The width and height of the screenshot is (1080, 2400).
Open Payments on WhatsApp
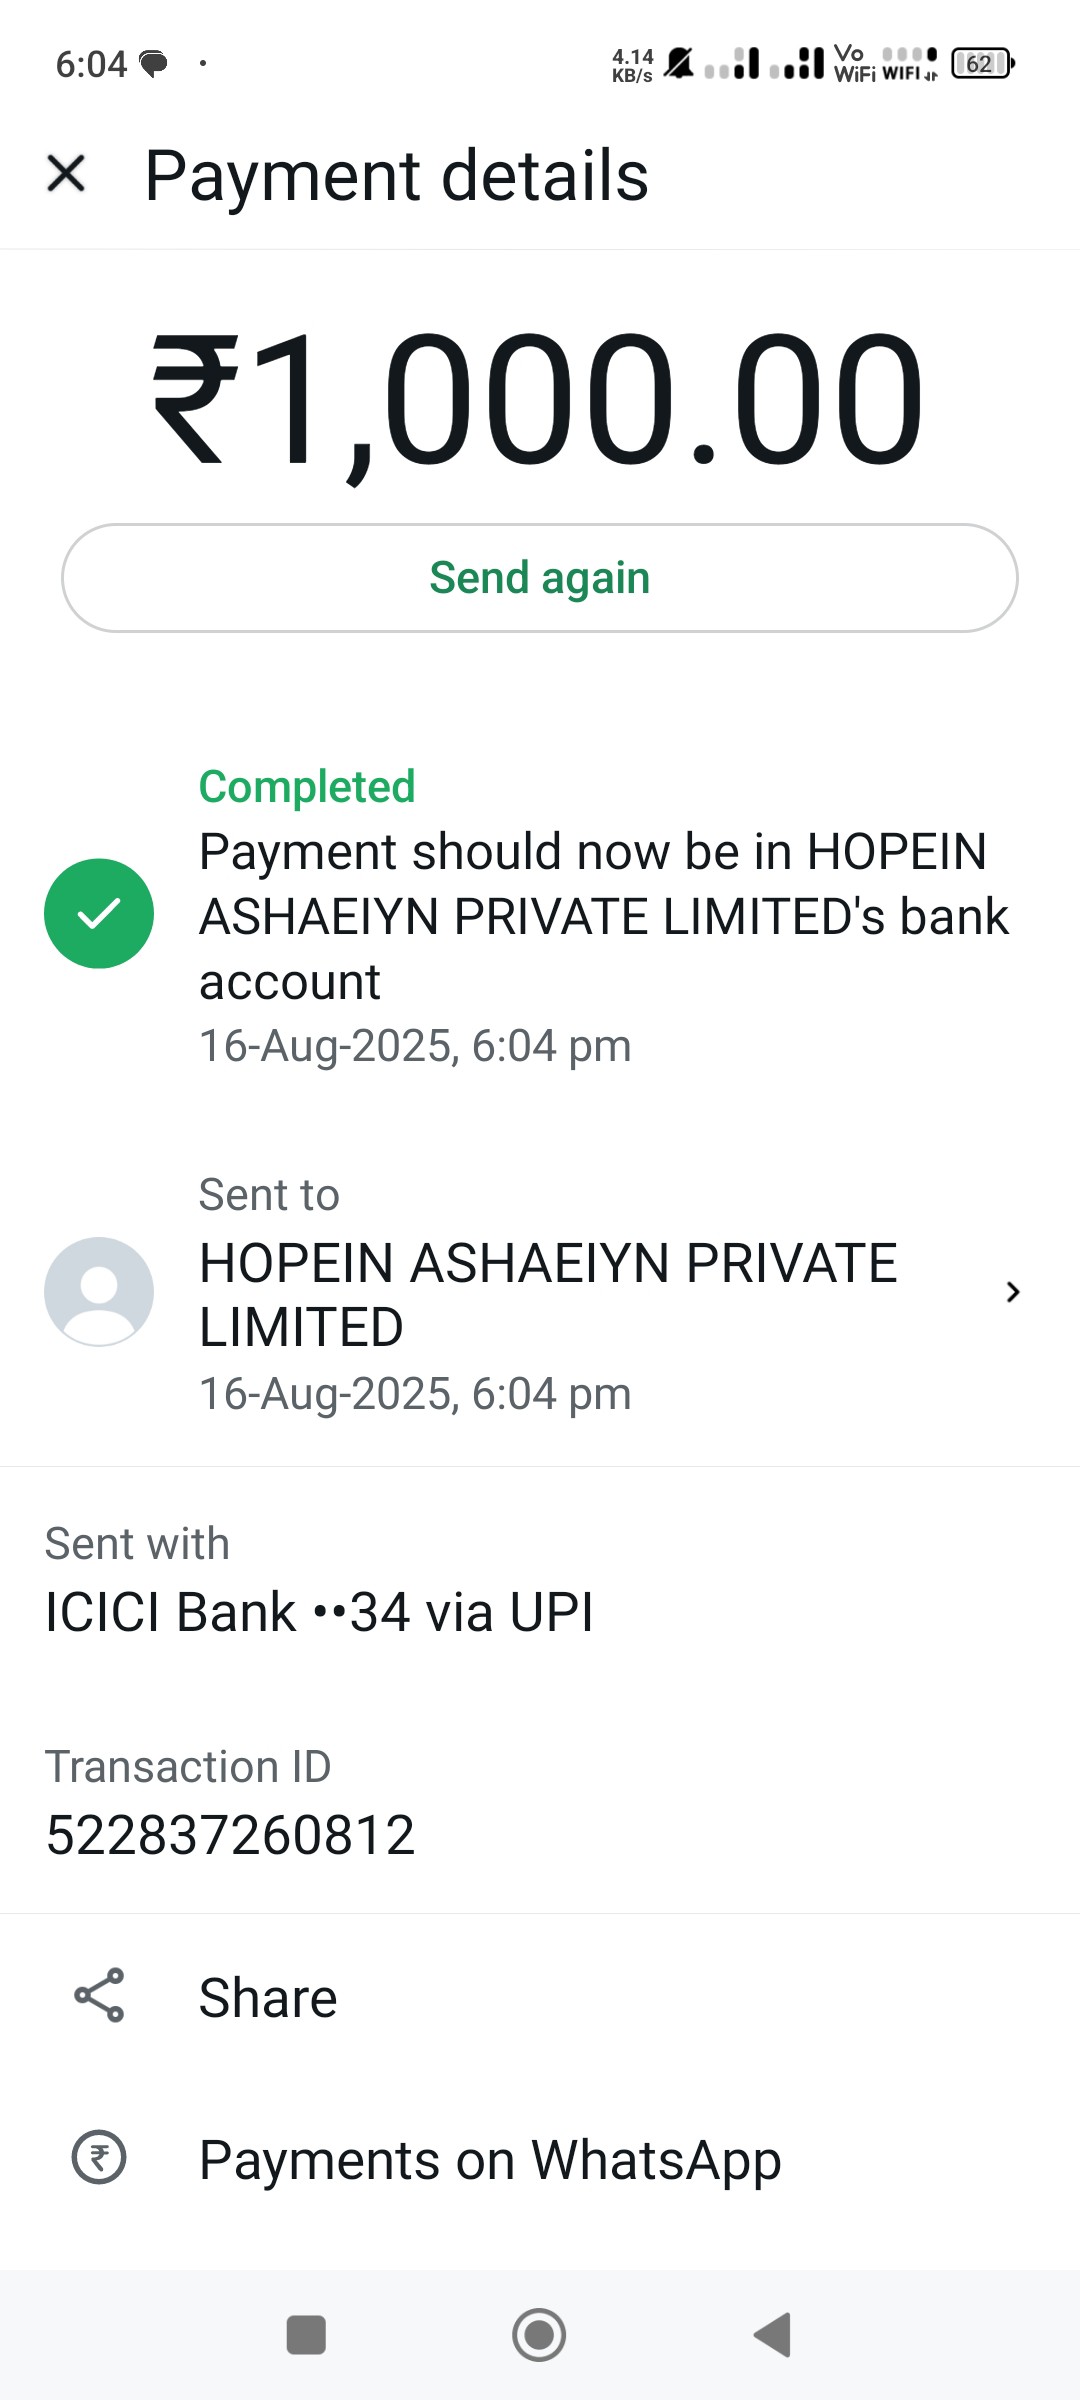(x=540, y=2159)
